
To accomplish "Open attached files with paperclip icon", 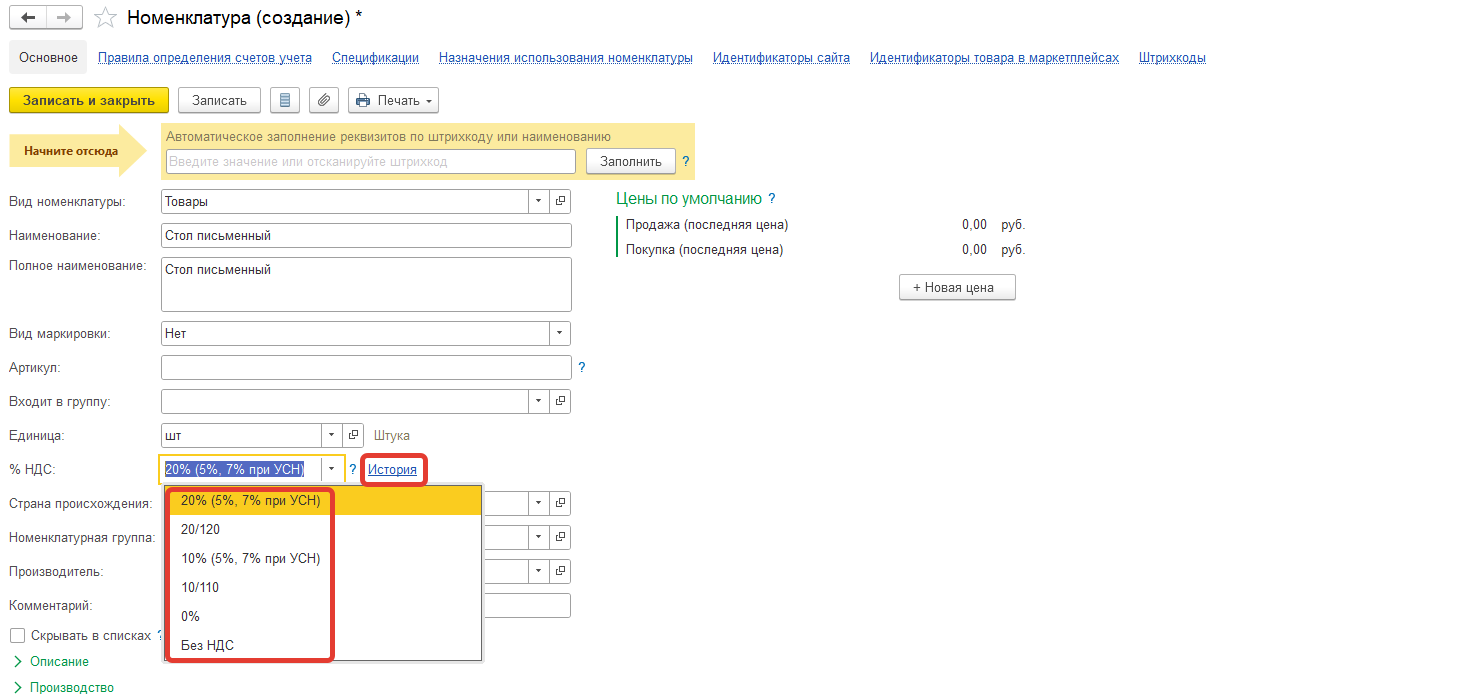I will pos(323,101).
